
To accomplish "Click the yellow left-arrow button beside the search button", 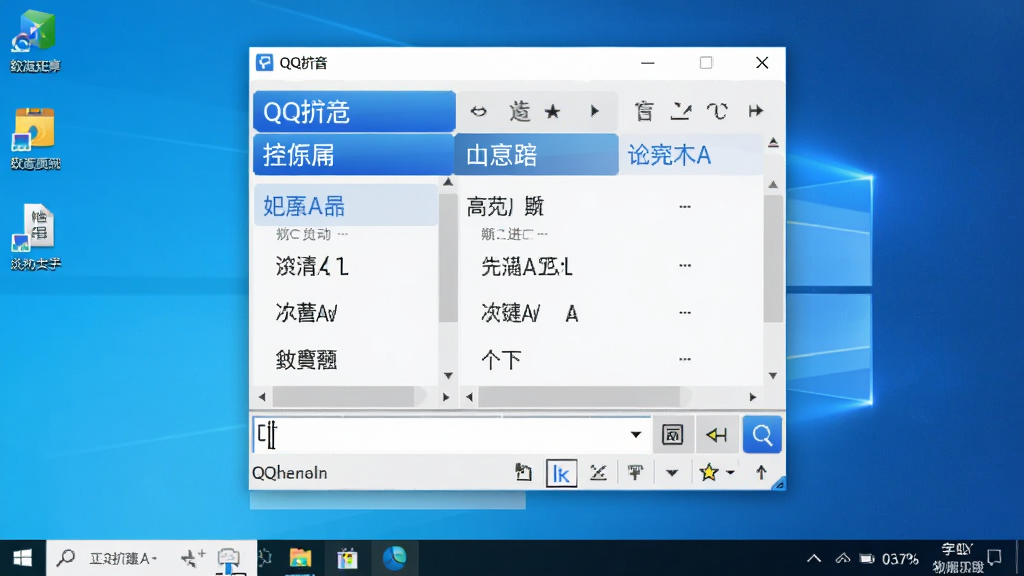I will pyautogui.click(x=717, y=435).
